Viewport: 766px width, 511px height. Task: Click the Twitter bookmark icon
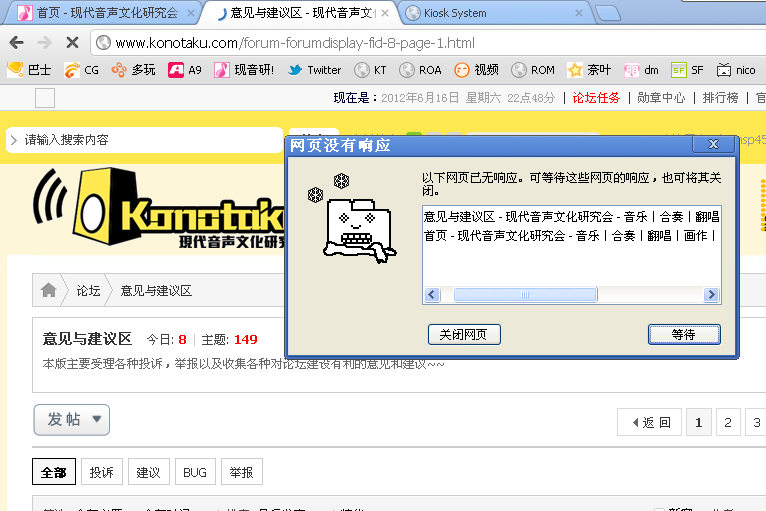[295, 70]
